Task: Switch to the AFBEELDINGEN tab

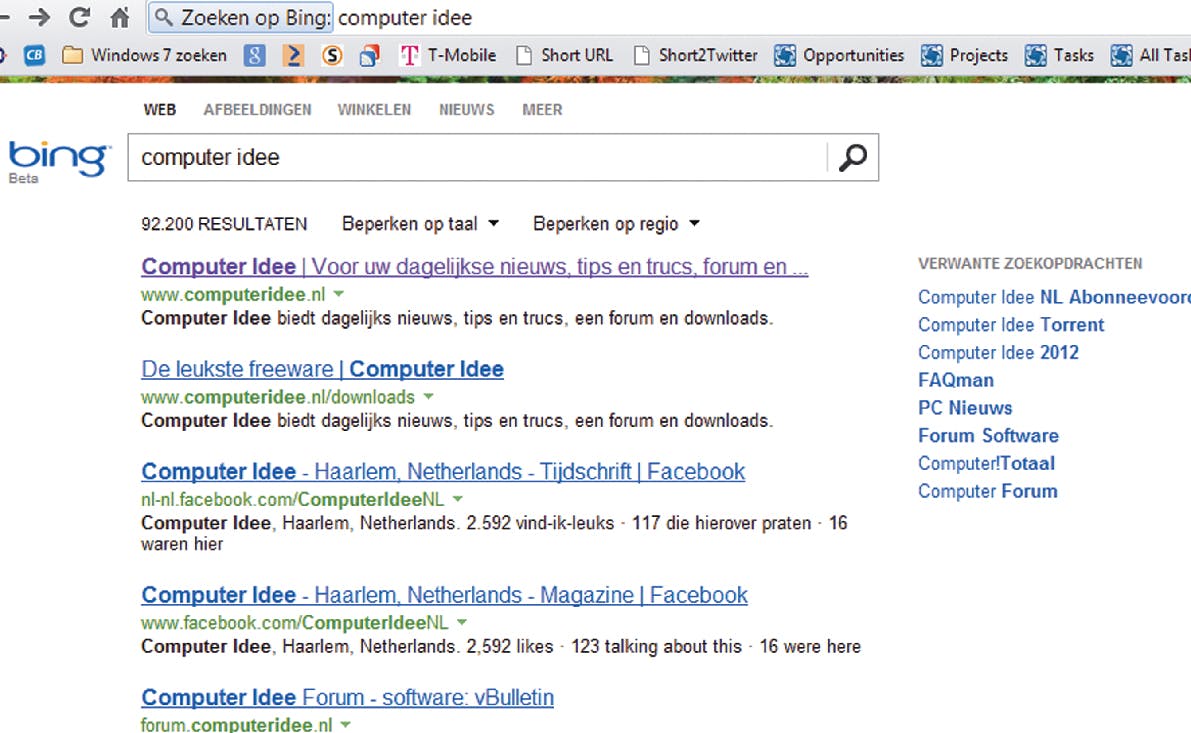Action: pos(257,110)
